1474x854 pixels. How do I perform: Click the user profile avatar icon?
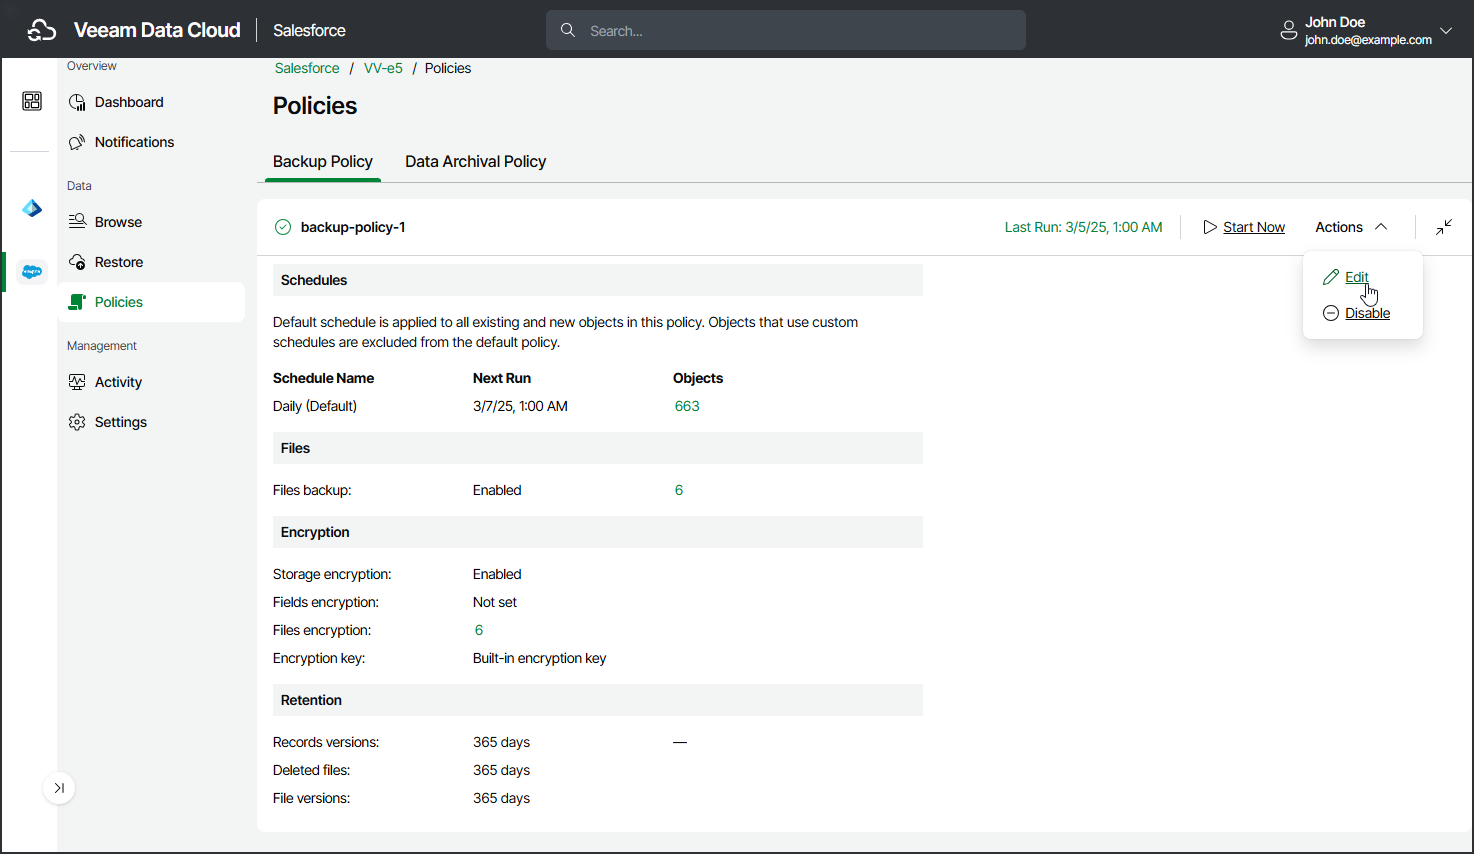pyautogui.click(x=1289, y=31)
